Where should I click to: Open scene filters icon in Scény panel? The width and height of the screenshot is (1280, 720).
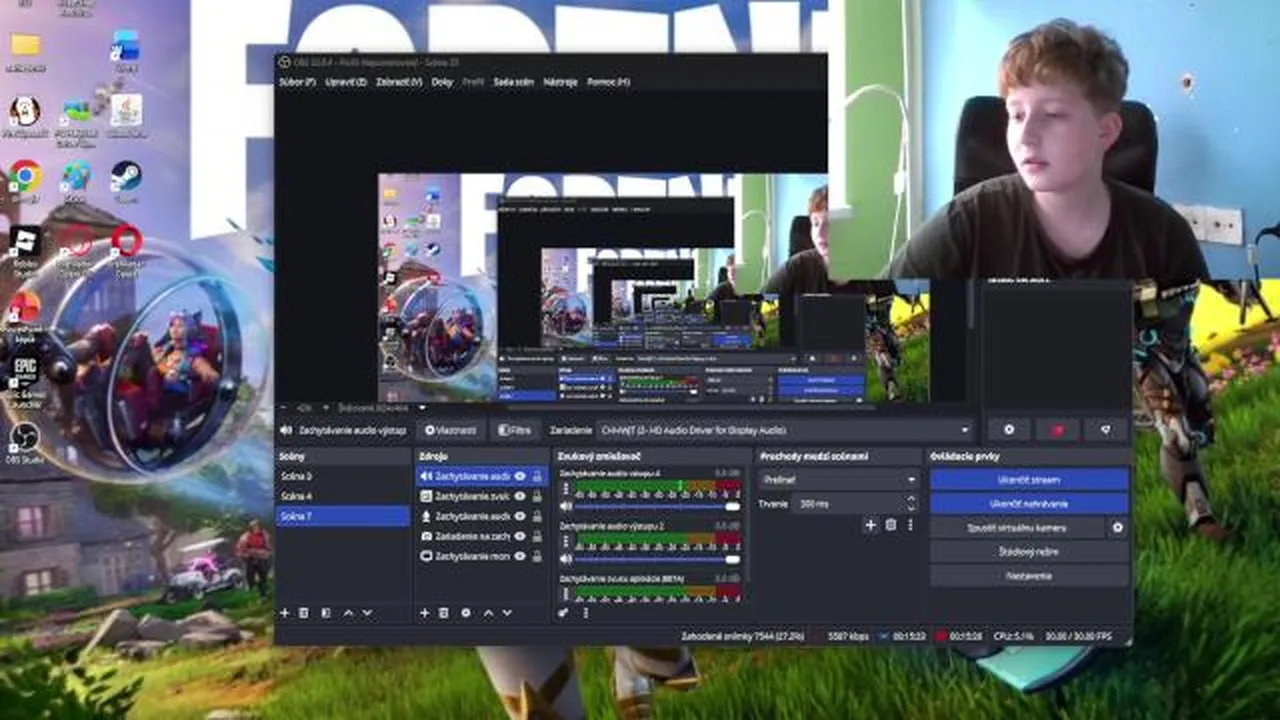point(326,612)
